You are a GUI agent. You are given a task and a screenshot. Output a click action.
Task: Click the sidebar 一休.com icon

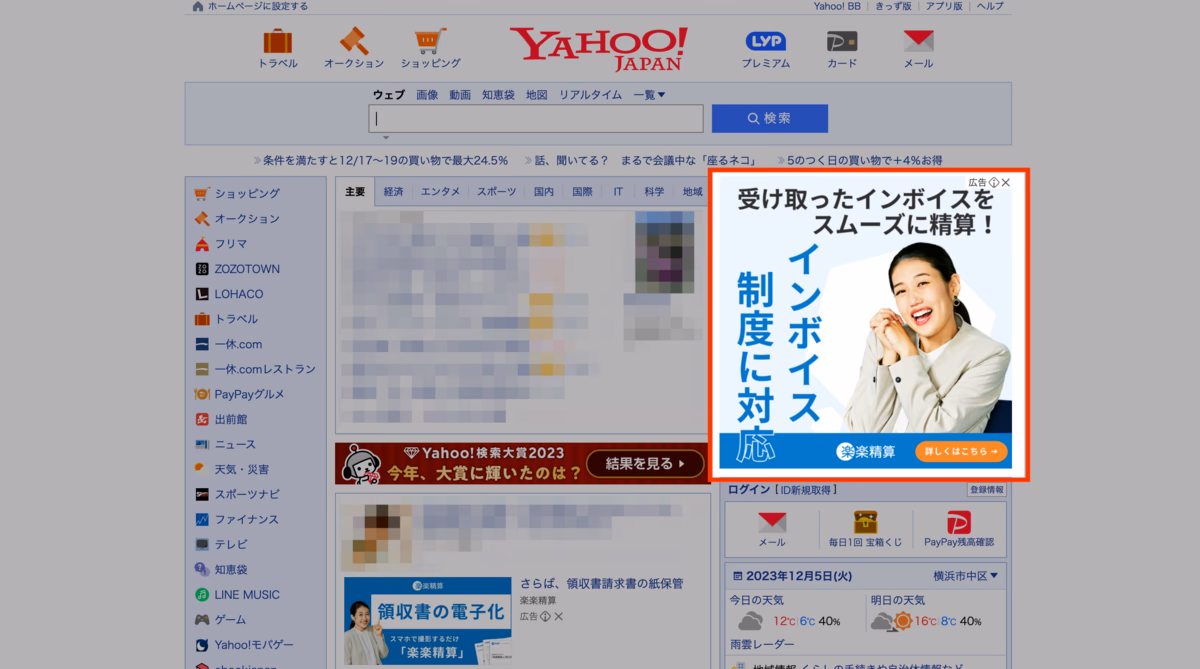202,344
